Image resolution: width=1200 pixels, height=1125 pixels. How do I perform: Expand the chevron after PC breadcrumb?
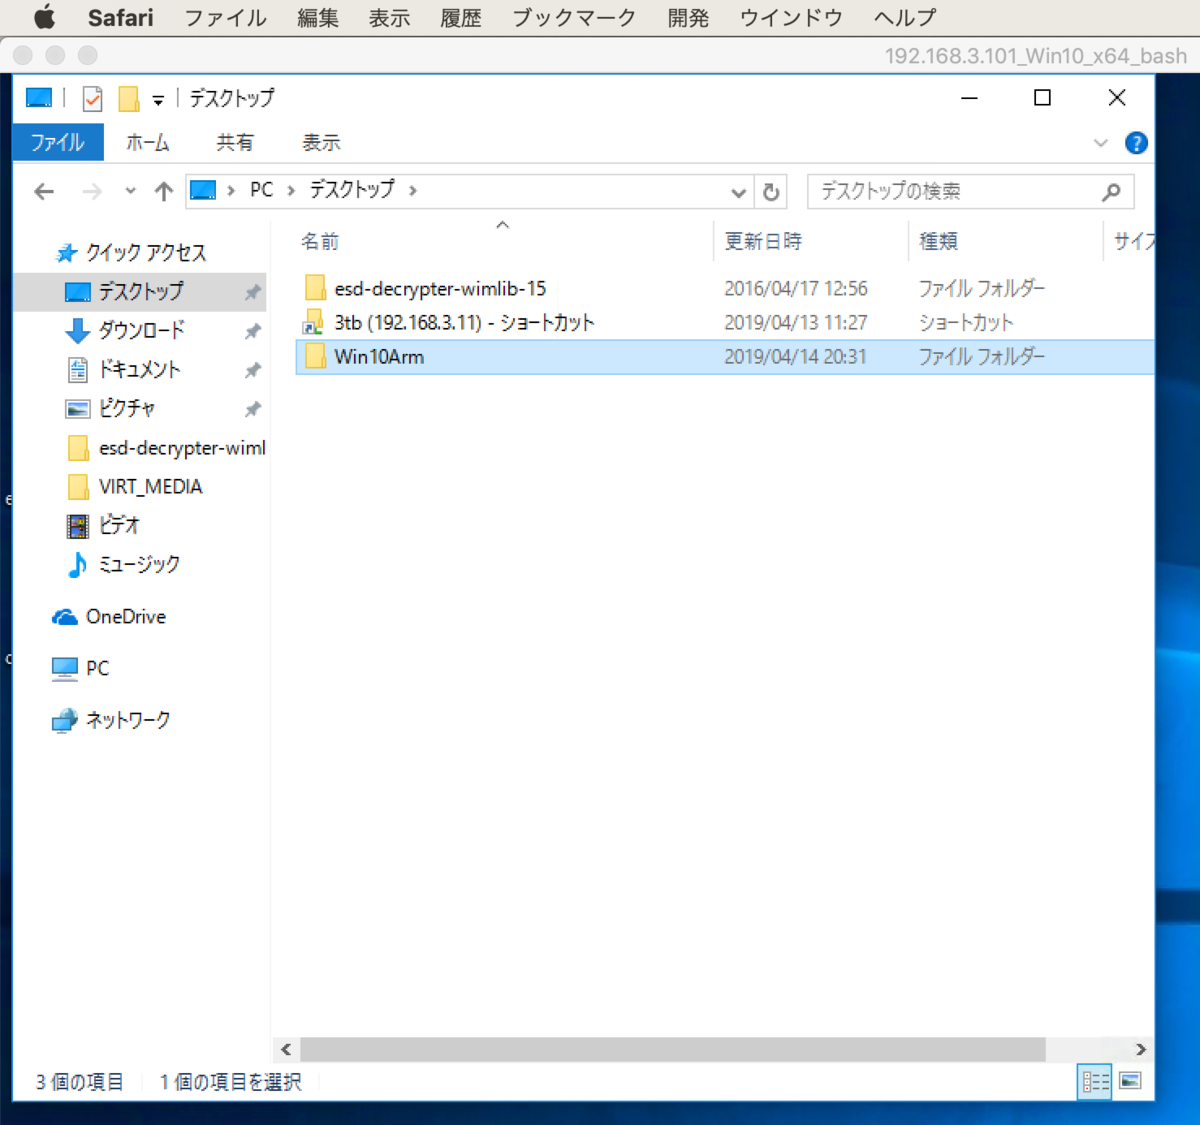click(x=291, y=190)
